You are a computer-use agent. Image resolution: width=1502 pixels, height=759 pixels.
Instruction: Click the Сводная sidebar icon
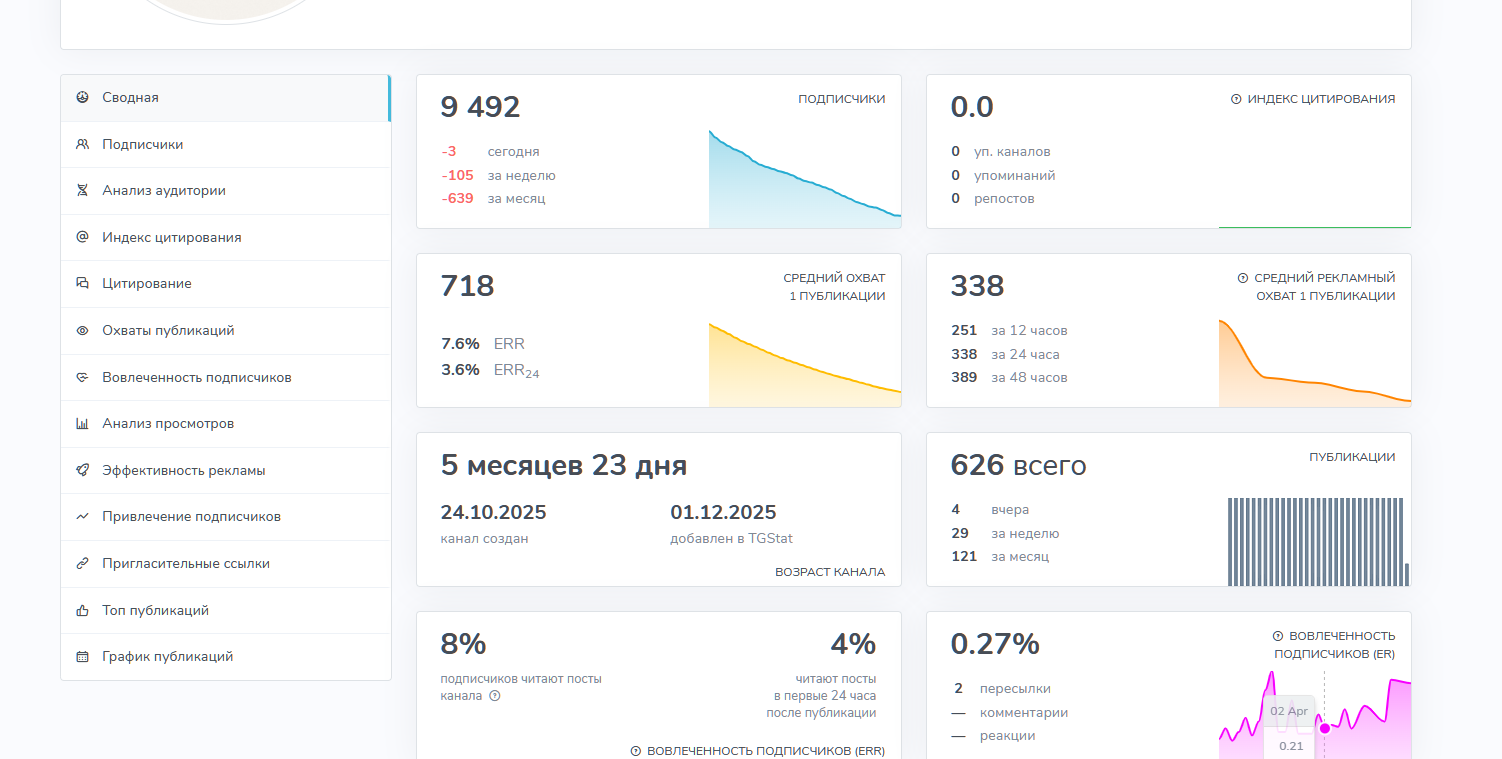tap(82, 98)
